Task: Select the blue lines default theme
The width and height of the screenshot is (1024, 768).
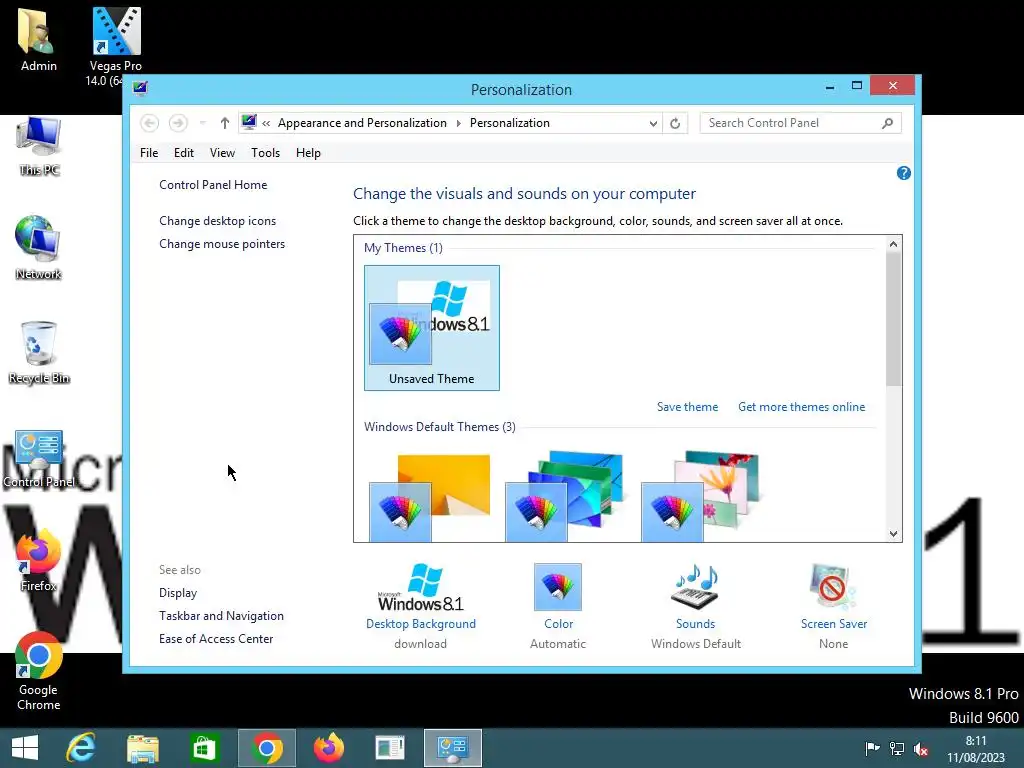Action: (x=565, y=496)
